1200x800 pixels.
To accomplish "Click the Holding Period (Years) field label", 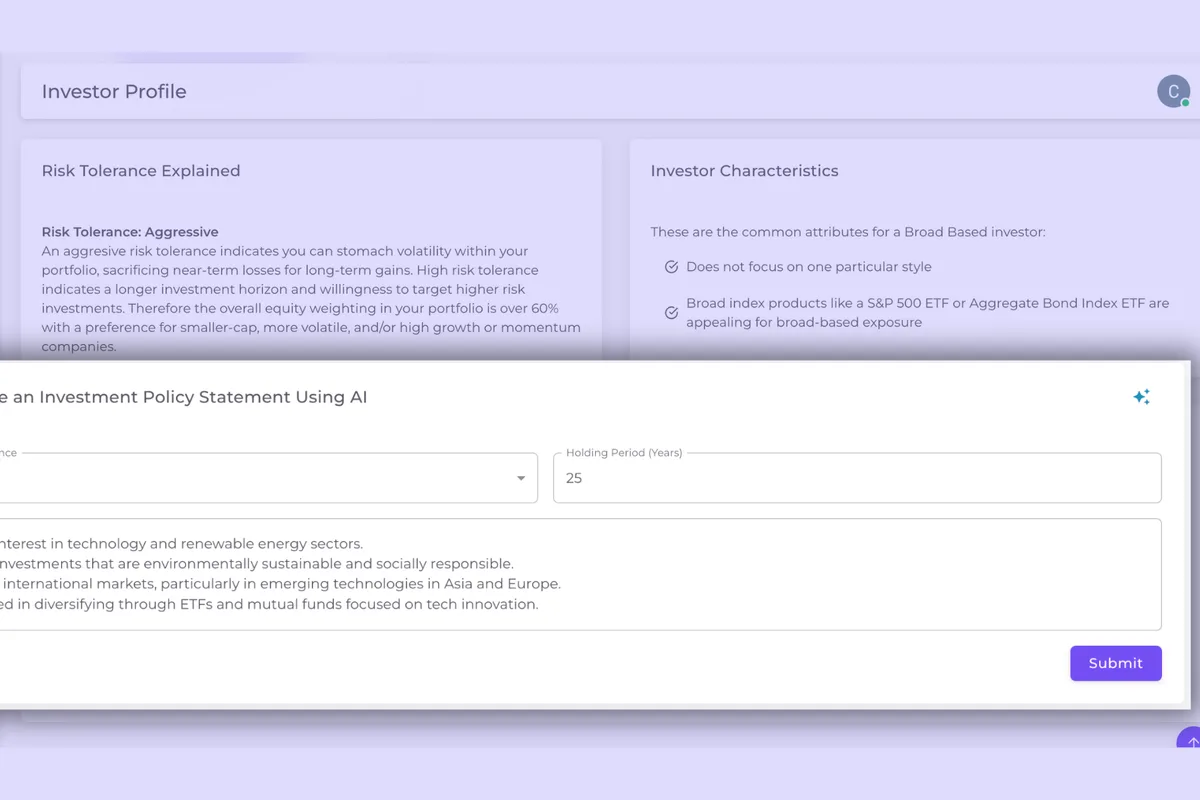I will (x=624, y=453).
